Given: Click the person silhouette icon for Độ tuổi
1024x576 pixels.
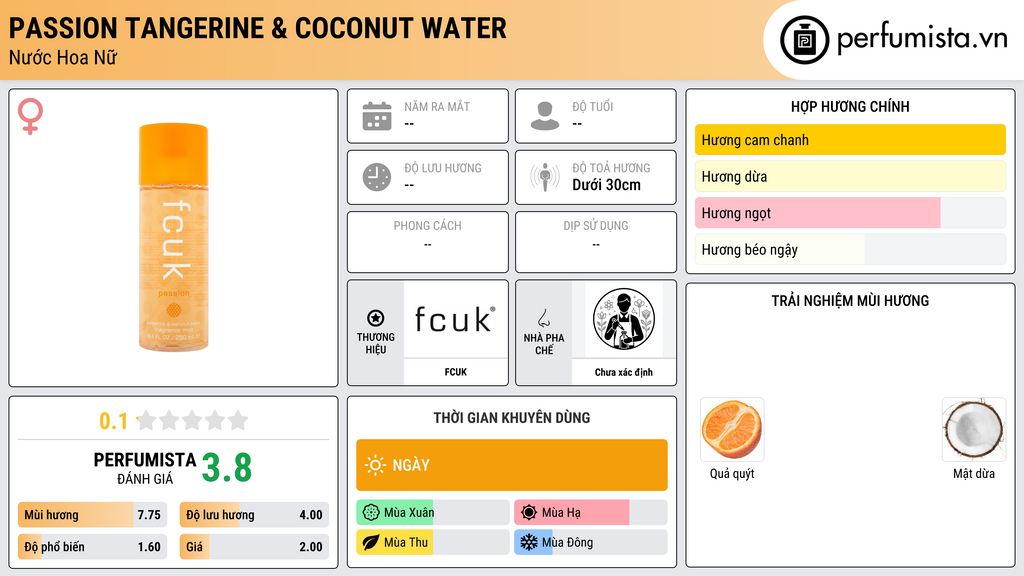Looking at the screenshot, I should pos(545,116).
